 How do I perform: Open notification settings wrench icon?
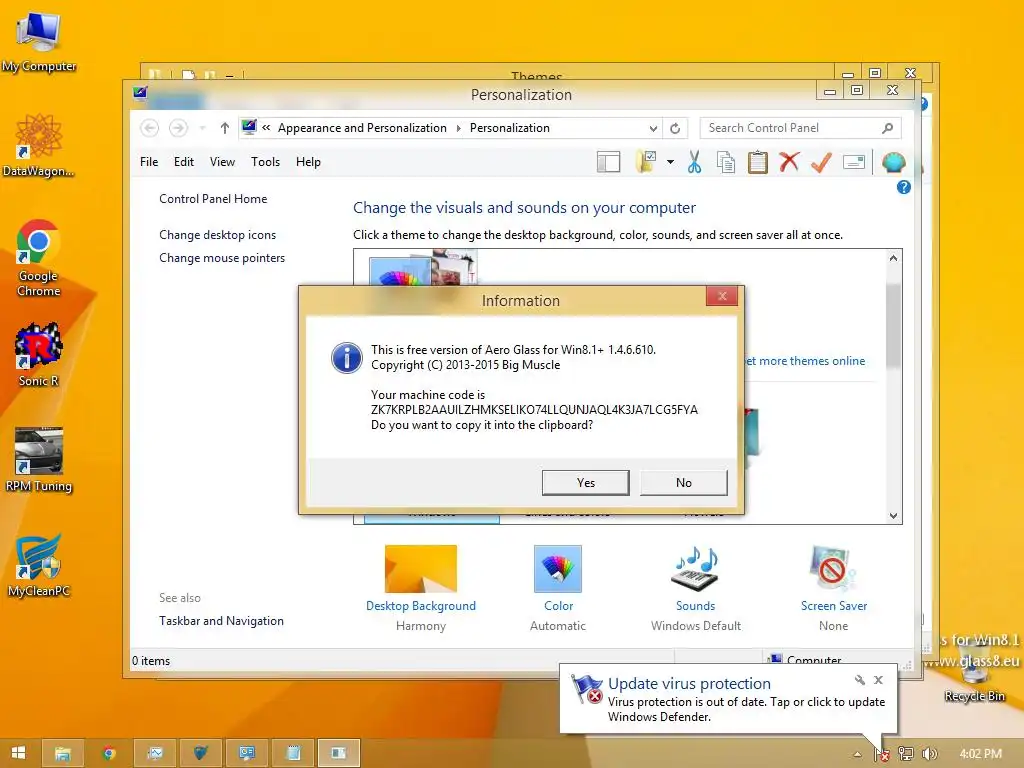coord(859,680)
